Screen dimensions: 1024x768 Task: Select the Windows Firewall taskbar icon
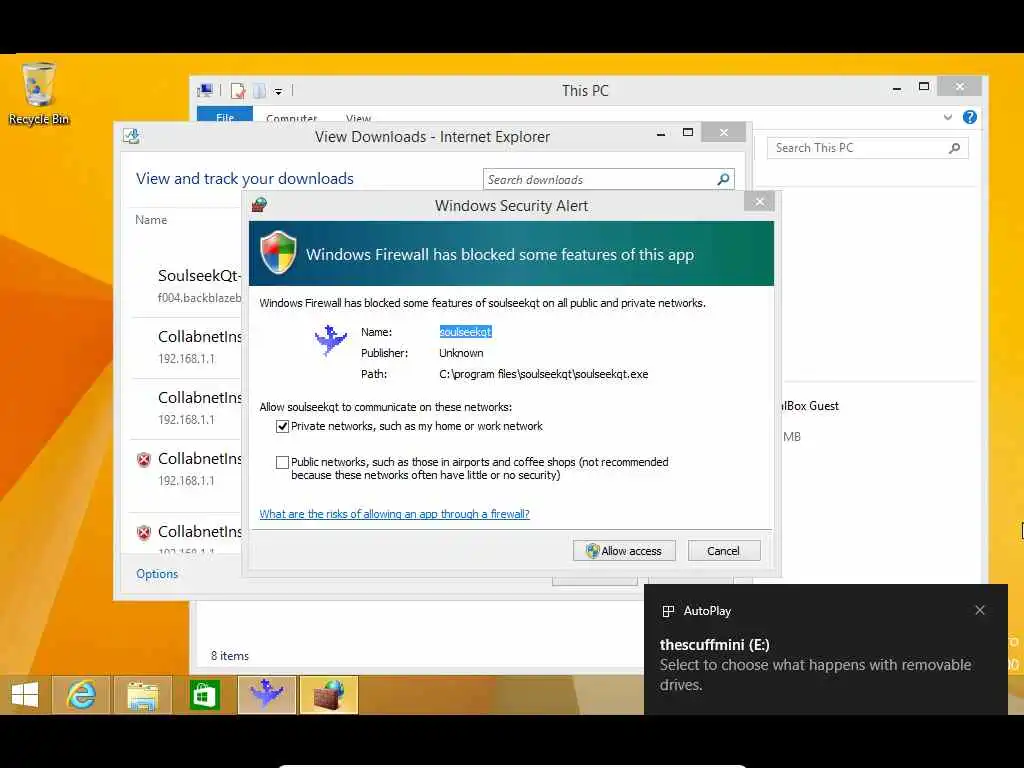tap(328, 694)
